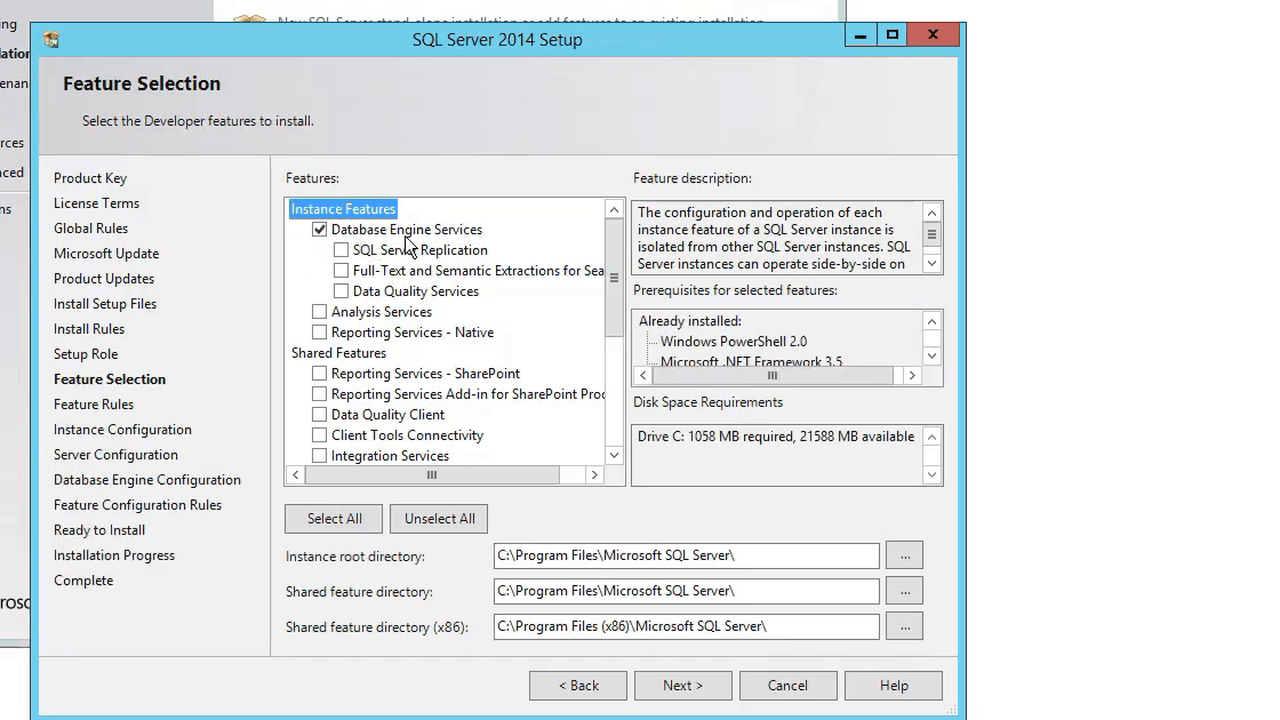Click the features list down scroll arrow

(x=614, y=455)
